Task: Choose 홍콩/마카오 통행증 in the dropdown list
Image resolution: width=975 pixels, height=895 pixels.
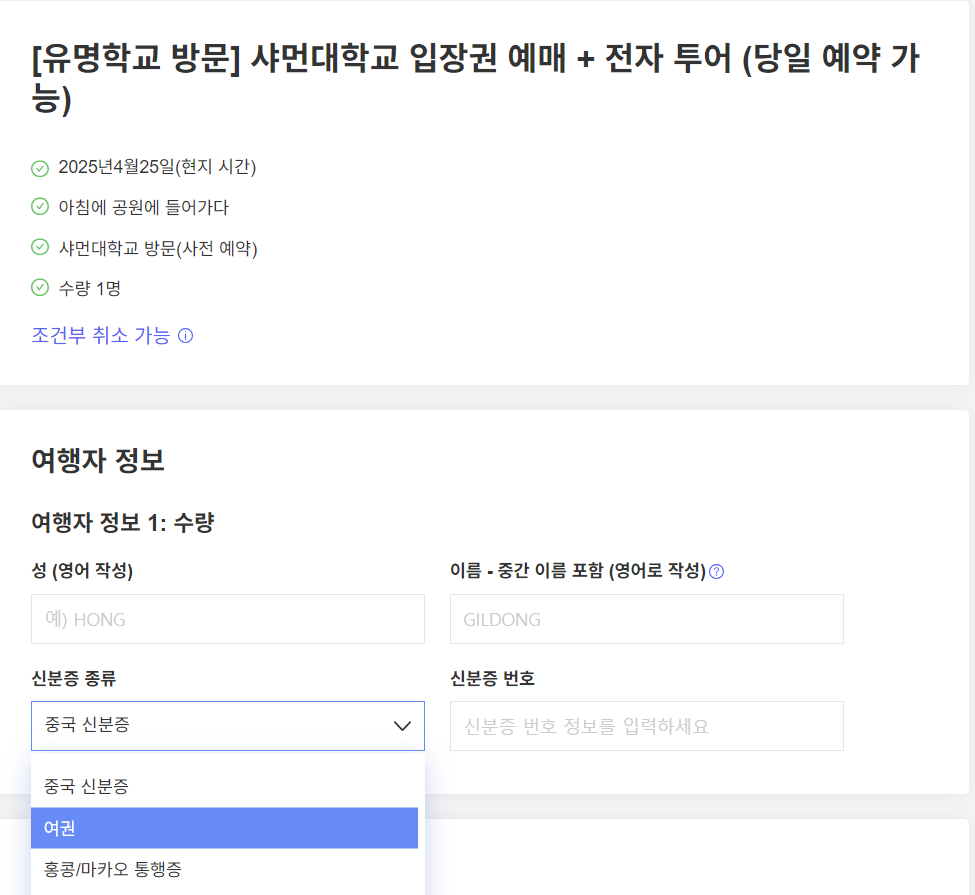Action: coord(225,870)
